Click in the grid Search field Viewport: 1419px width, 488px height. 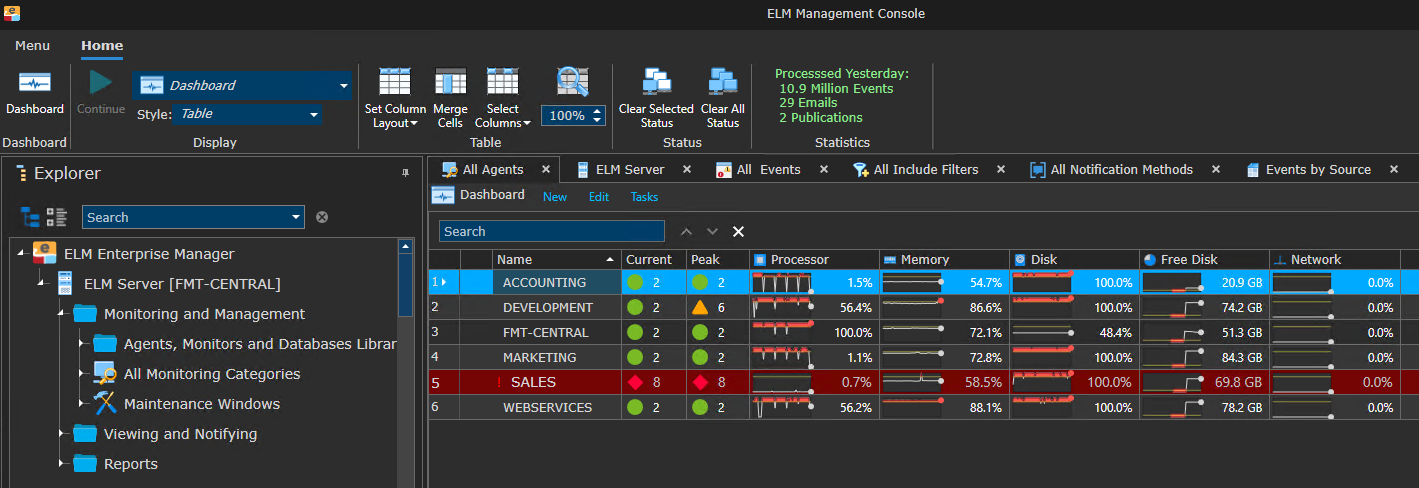tap(552, 231)
